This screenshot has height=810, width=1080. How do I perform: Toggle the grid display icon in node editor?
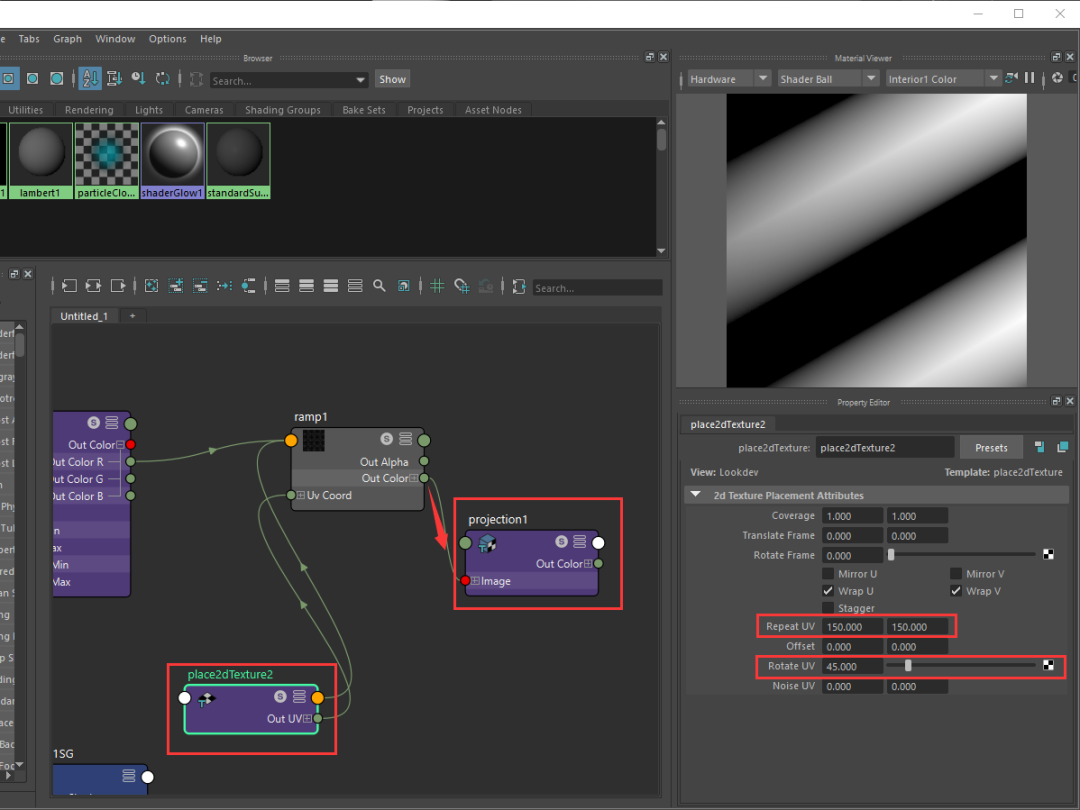[437, 285]
